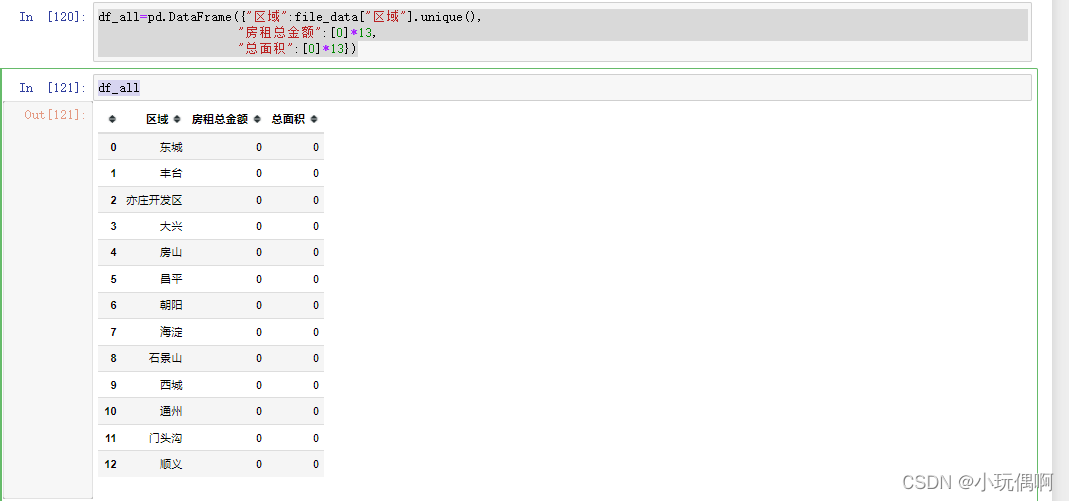The image size is (1069, 501).
Task: Click the In [121] df_all cell editor
Action: [562, 88]
